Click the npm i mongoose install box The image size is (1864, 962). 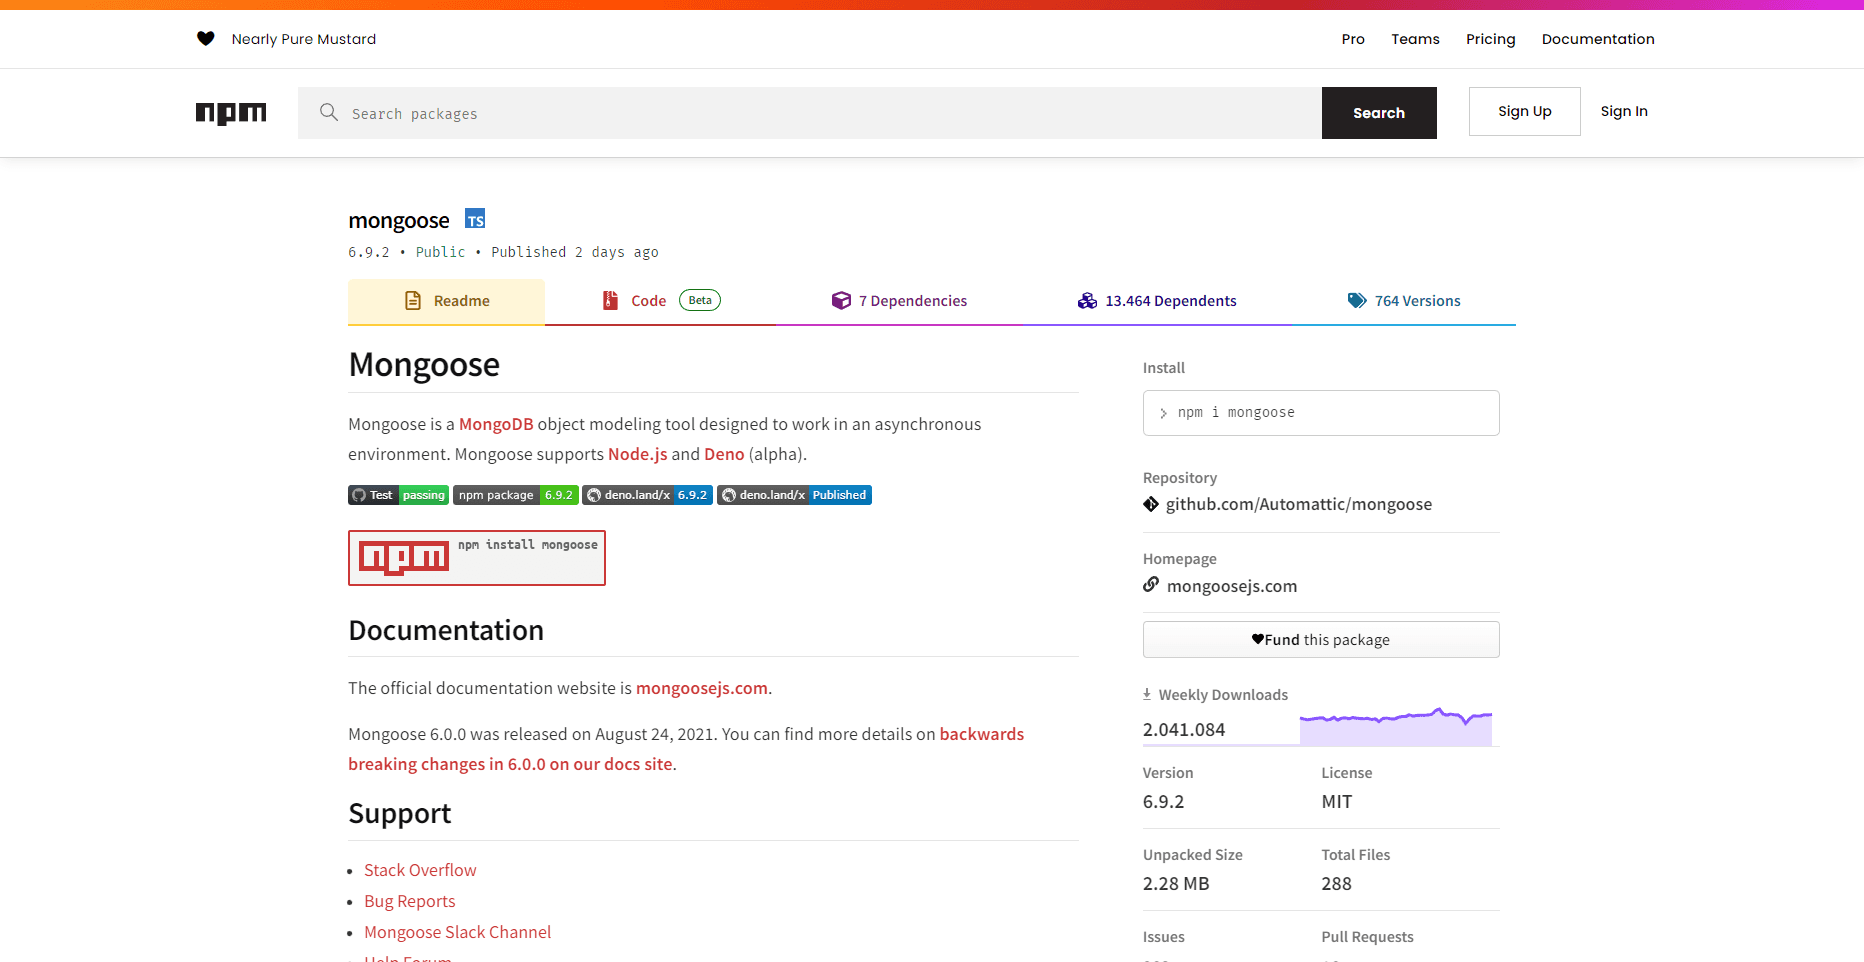point(1321,413)
